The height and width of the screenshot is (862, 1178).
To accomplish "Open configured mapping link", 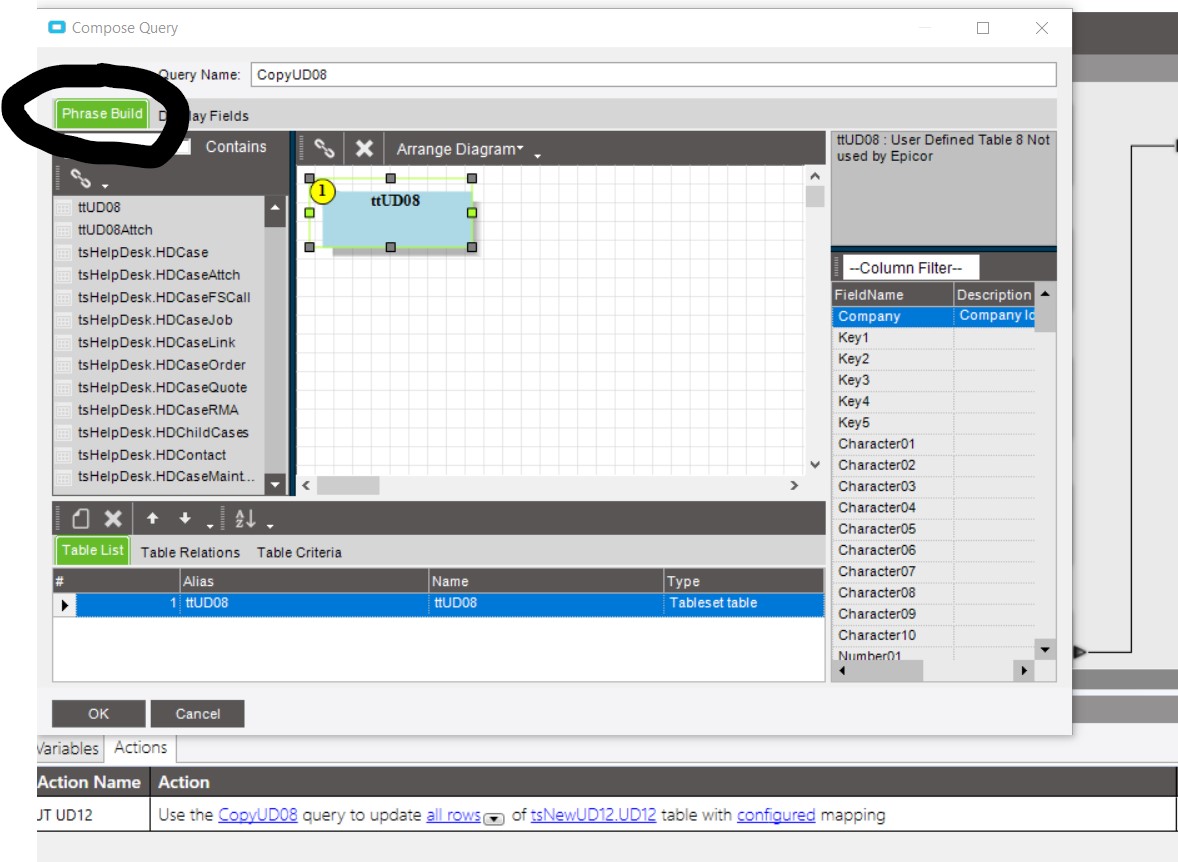I will pyautogui.click(x=775, y=815).
